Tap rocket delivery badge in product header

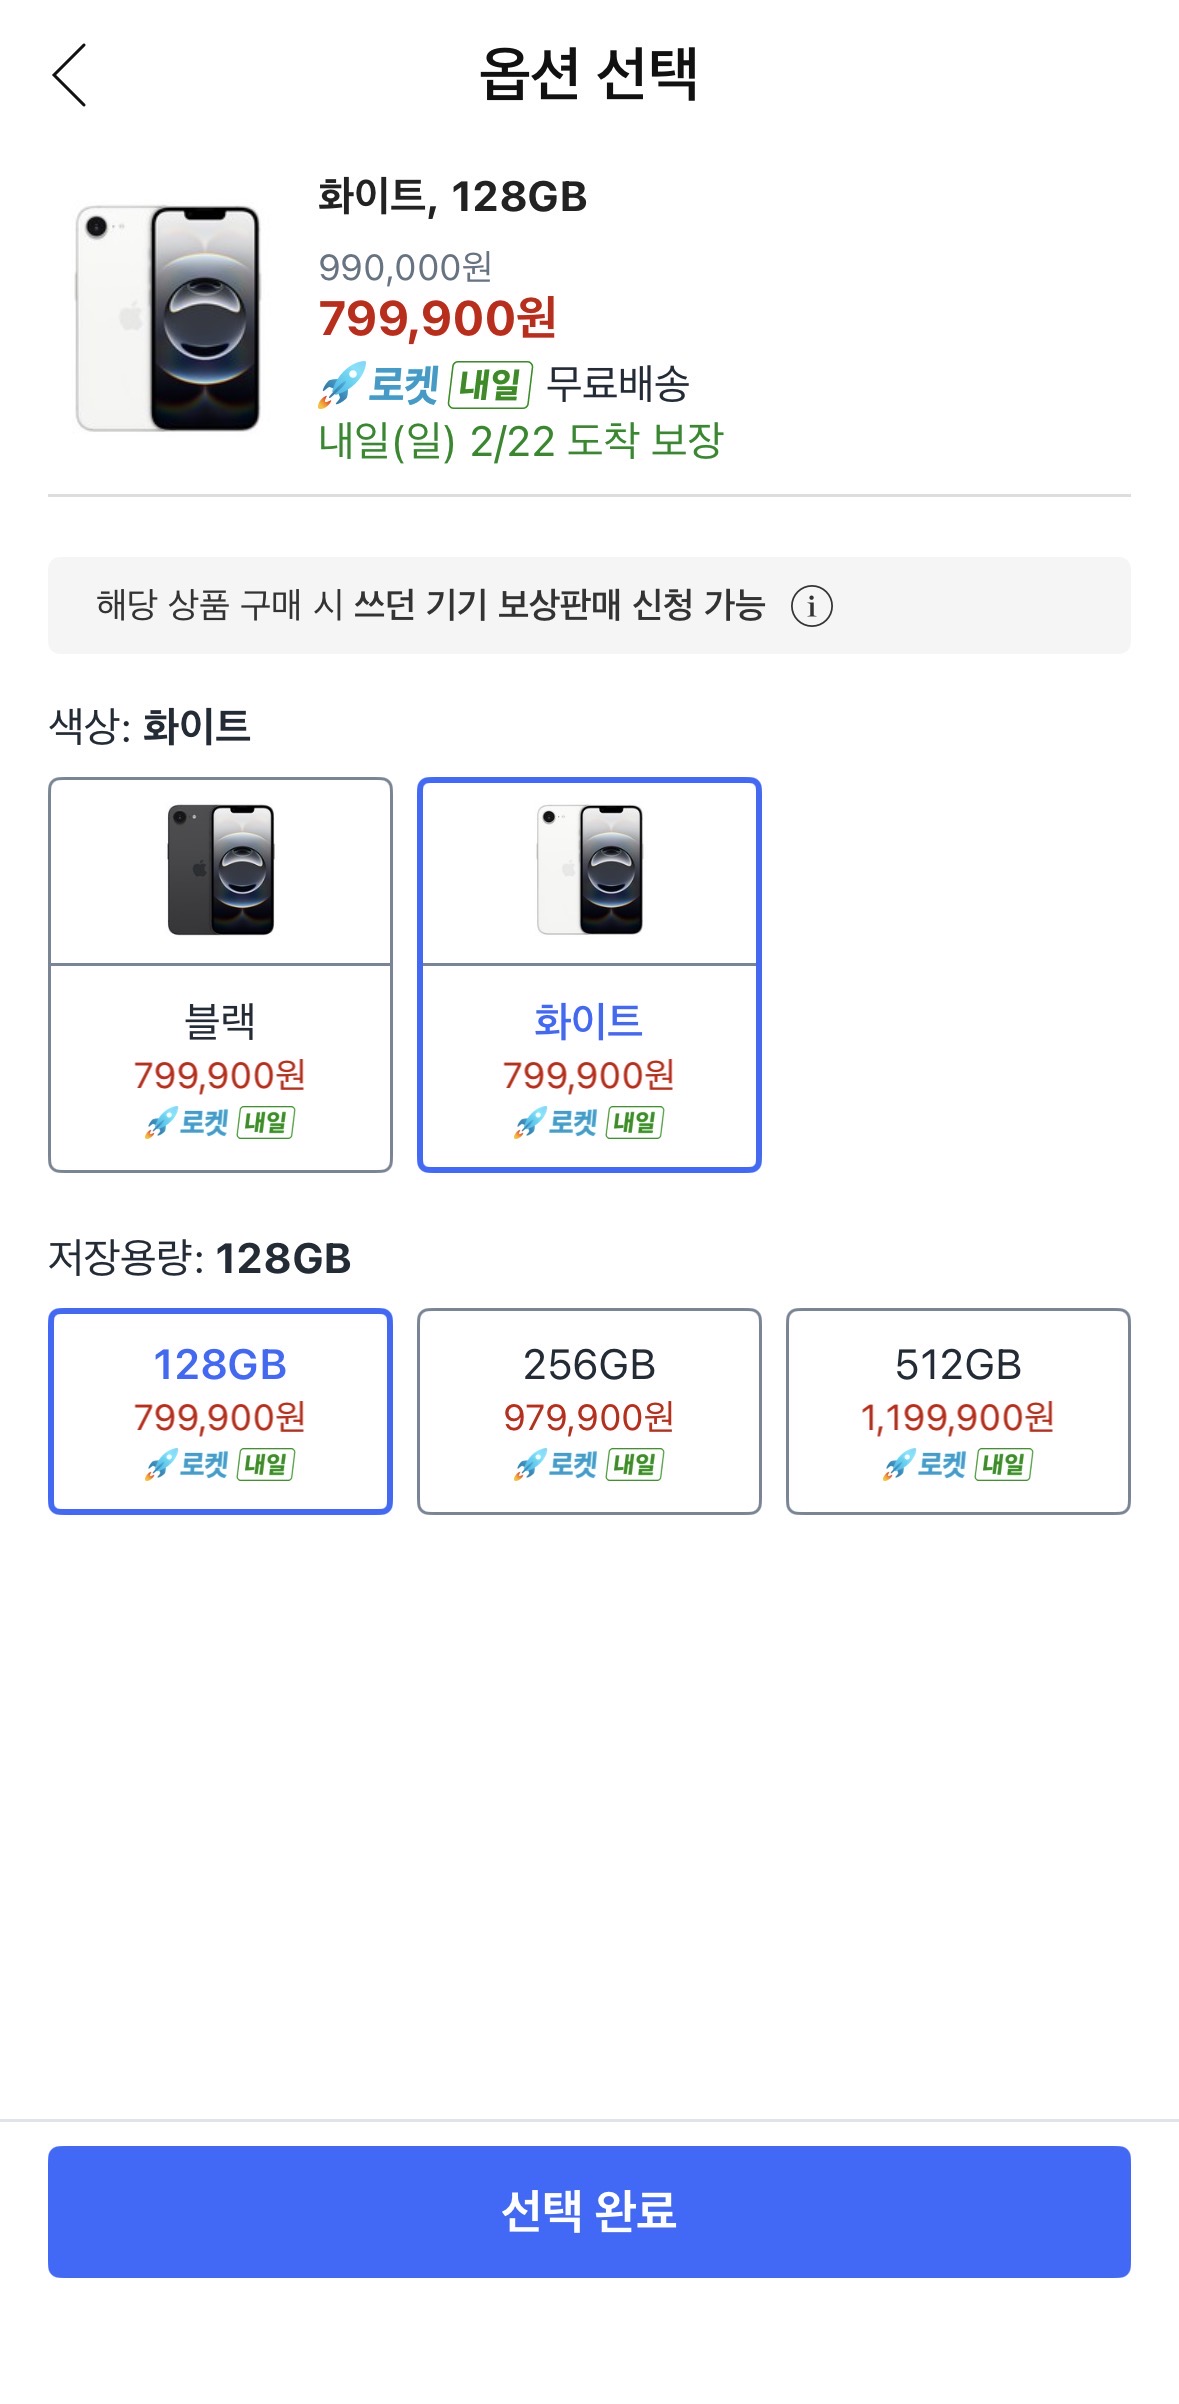[425, 385]
